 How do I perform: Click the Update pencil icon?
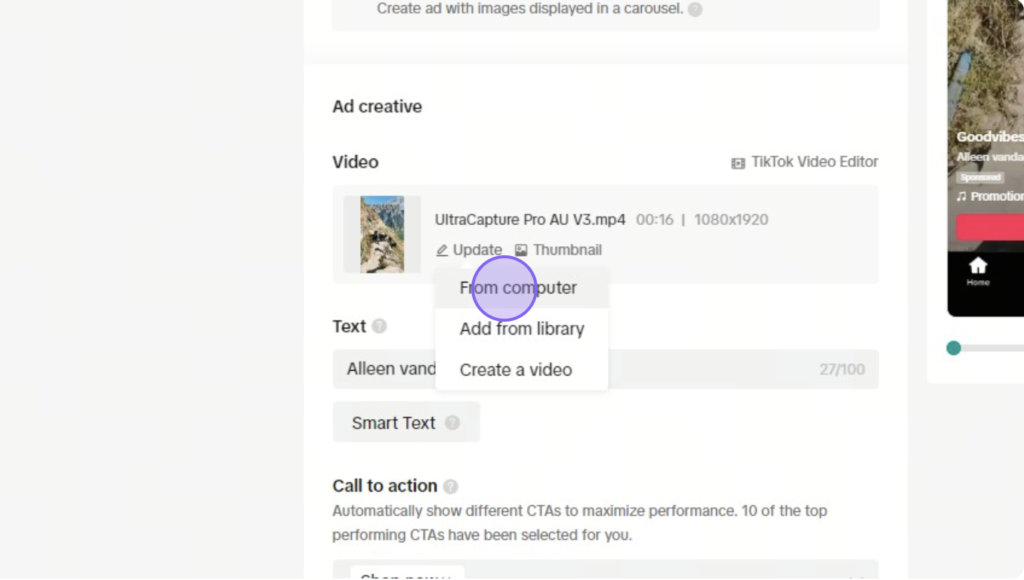click(x=442, y=250)
